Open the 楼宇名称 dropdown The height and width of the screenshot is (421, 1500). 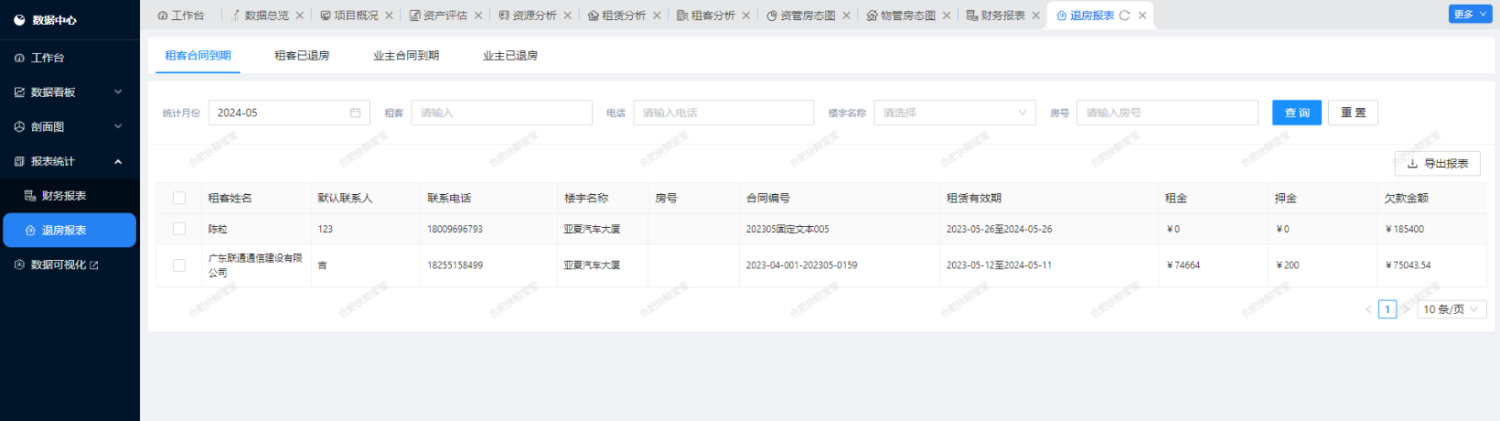coord(954,113)
